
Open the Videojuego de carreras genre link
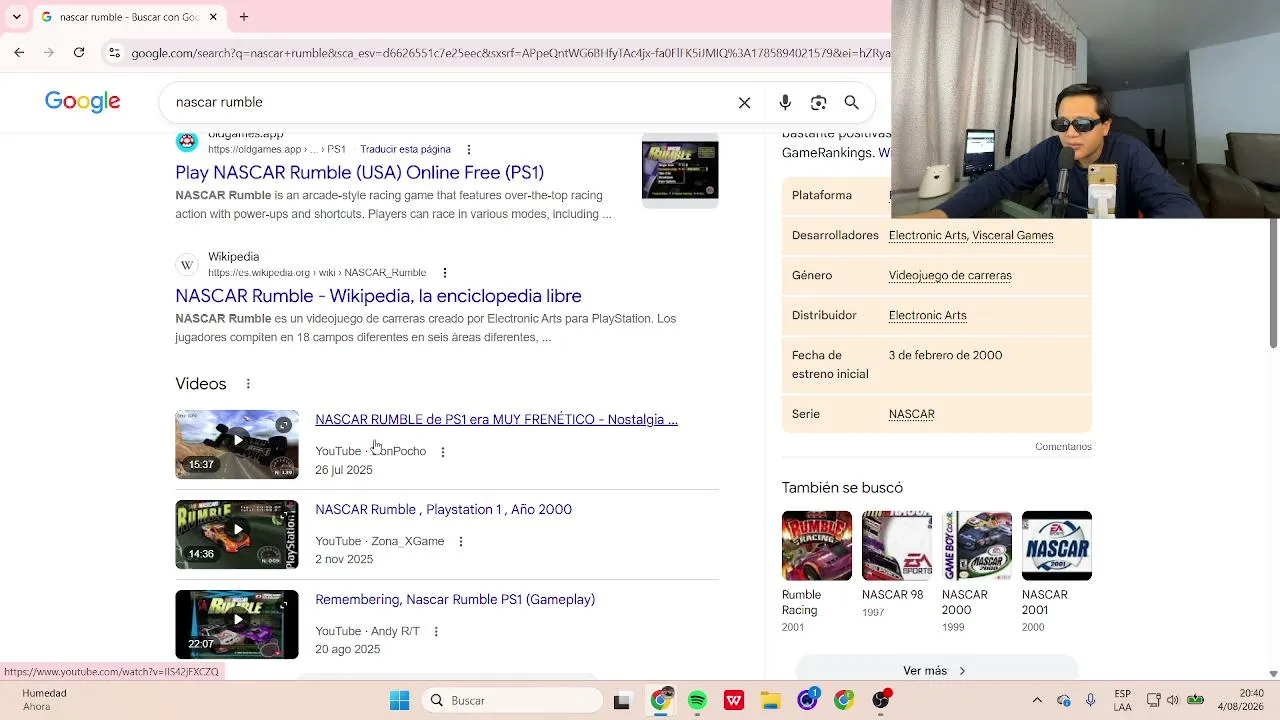click(950, 275)
